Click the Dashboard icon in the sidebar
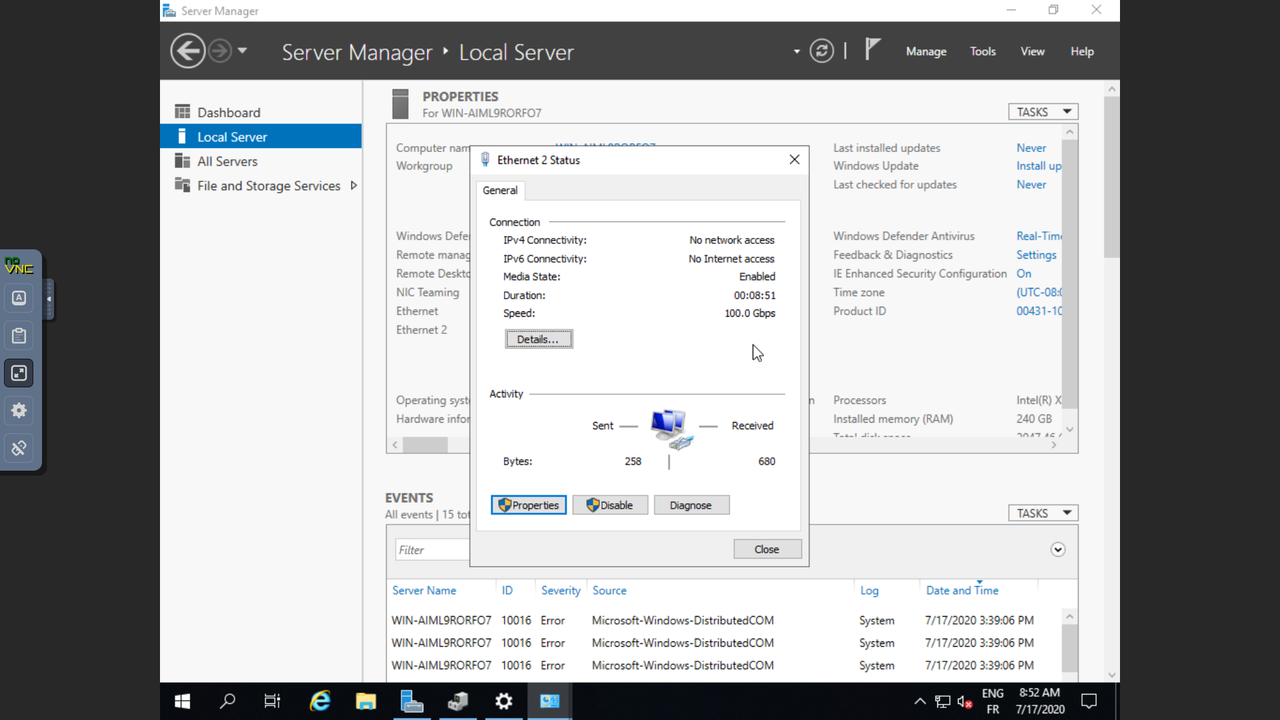The height and width of the screenshot is (720, 1280). 182,112
